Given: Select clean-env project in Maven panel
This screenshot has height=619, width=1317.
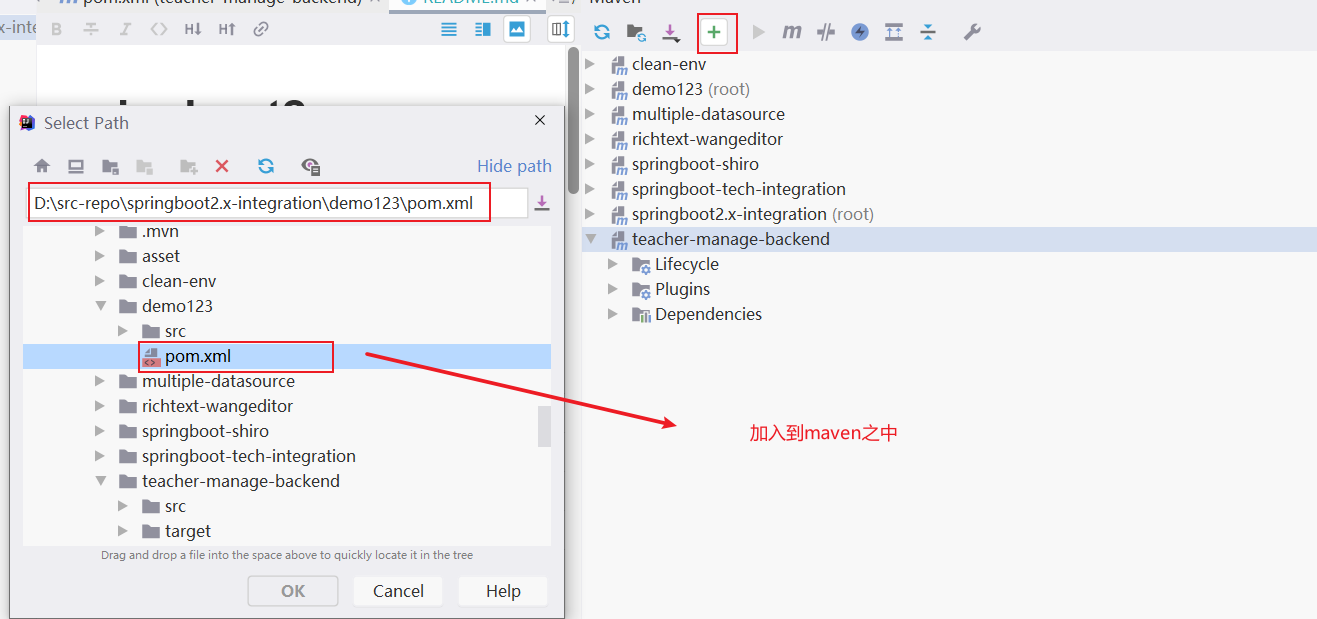Looking at the screenshot, I should point(668,64).
